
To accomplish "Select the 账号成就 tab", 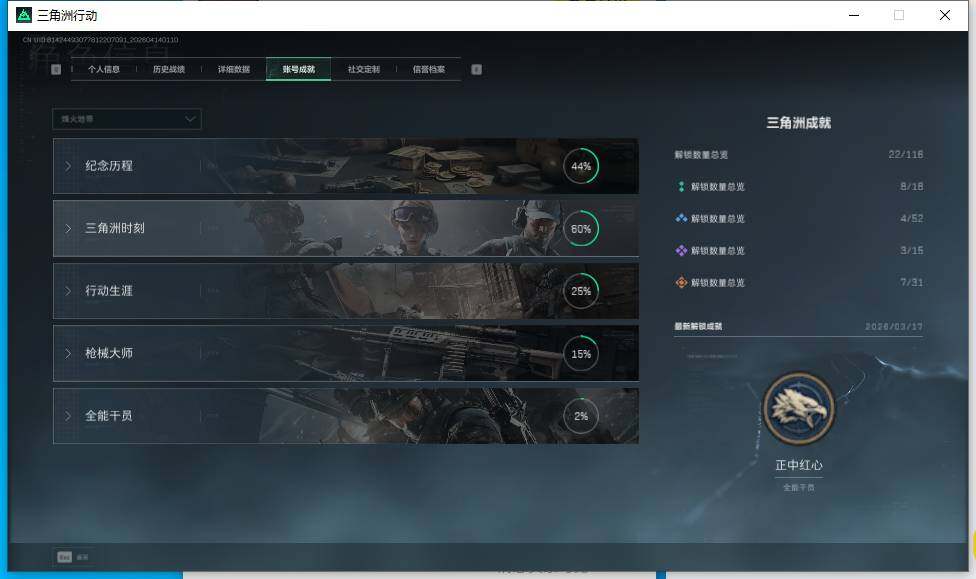I will 298,69.
